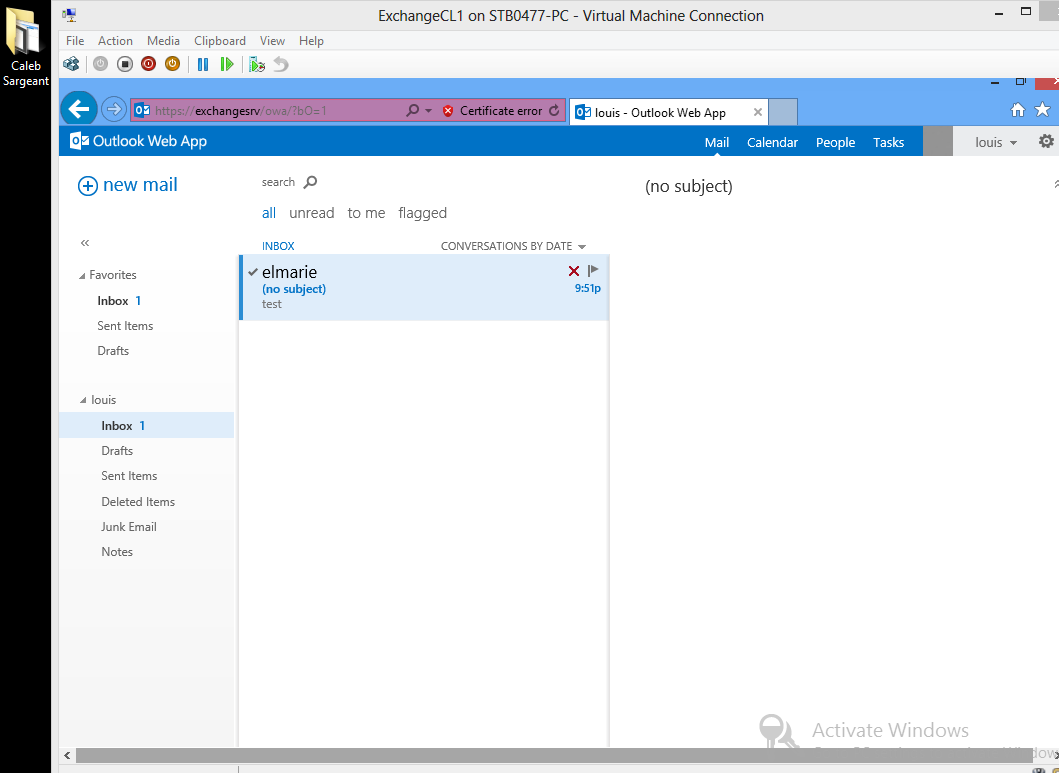Select the louis - Outlook Web App tab
The width and height of the screenshot is (1059, 773).
click(659, 113)
